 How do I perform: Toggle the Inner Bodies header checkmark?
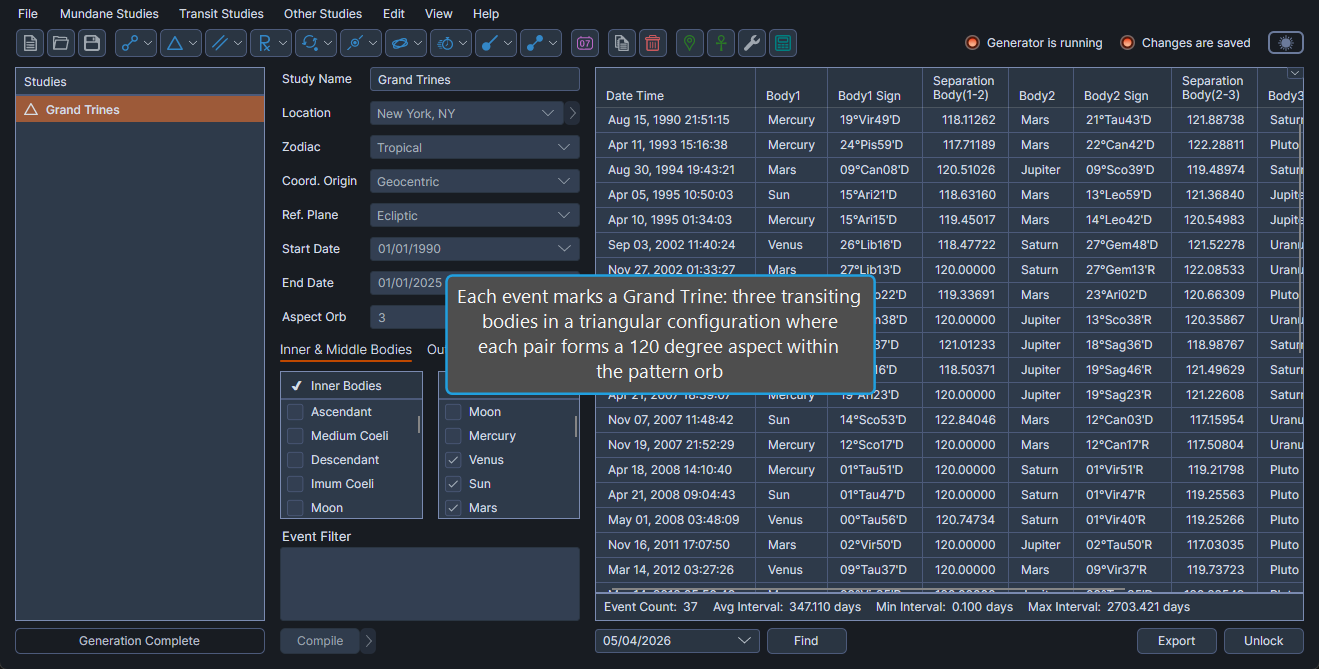click(296, 386)
